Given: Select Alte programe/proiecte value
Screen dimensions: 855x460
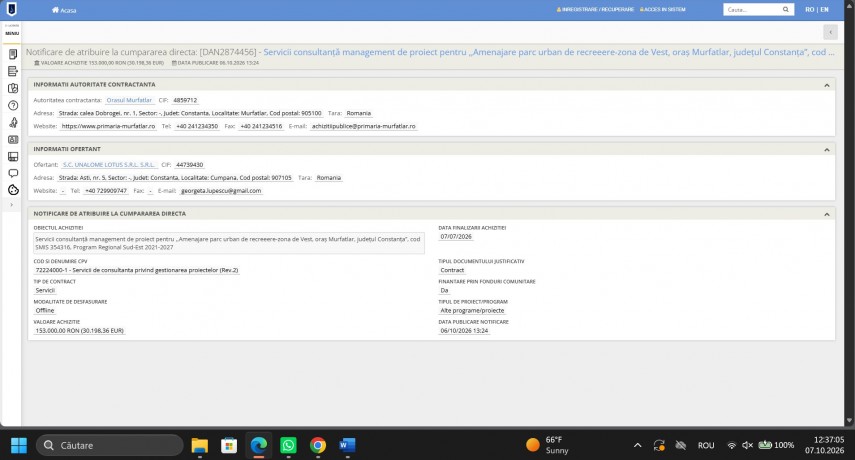Looking at the screenshot, I should coord(472,310).
